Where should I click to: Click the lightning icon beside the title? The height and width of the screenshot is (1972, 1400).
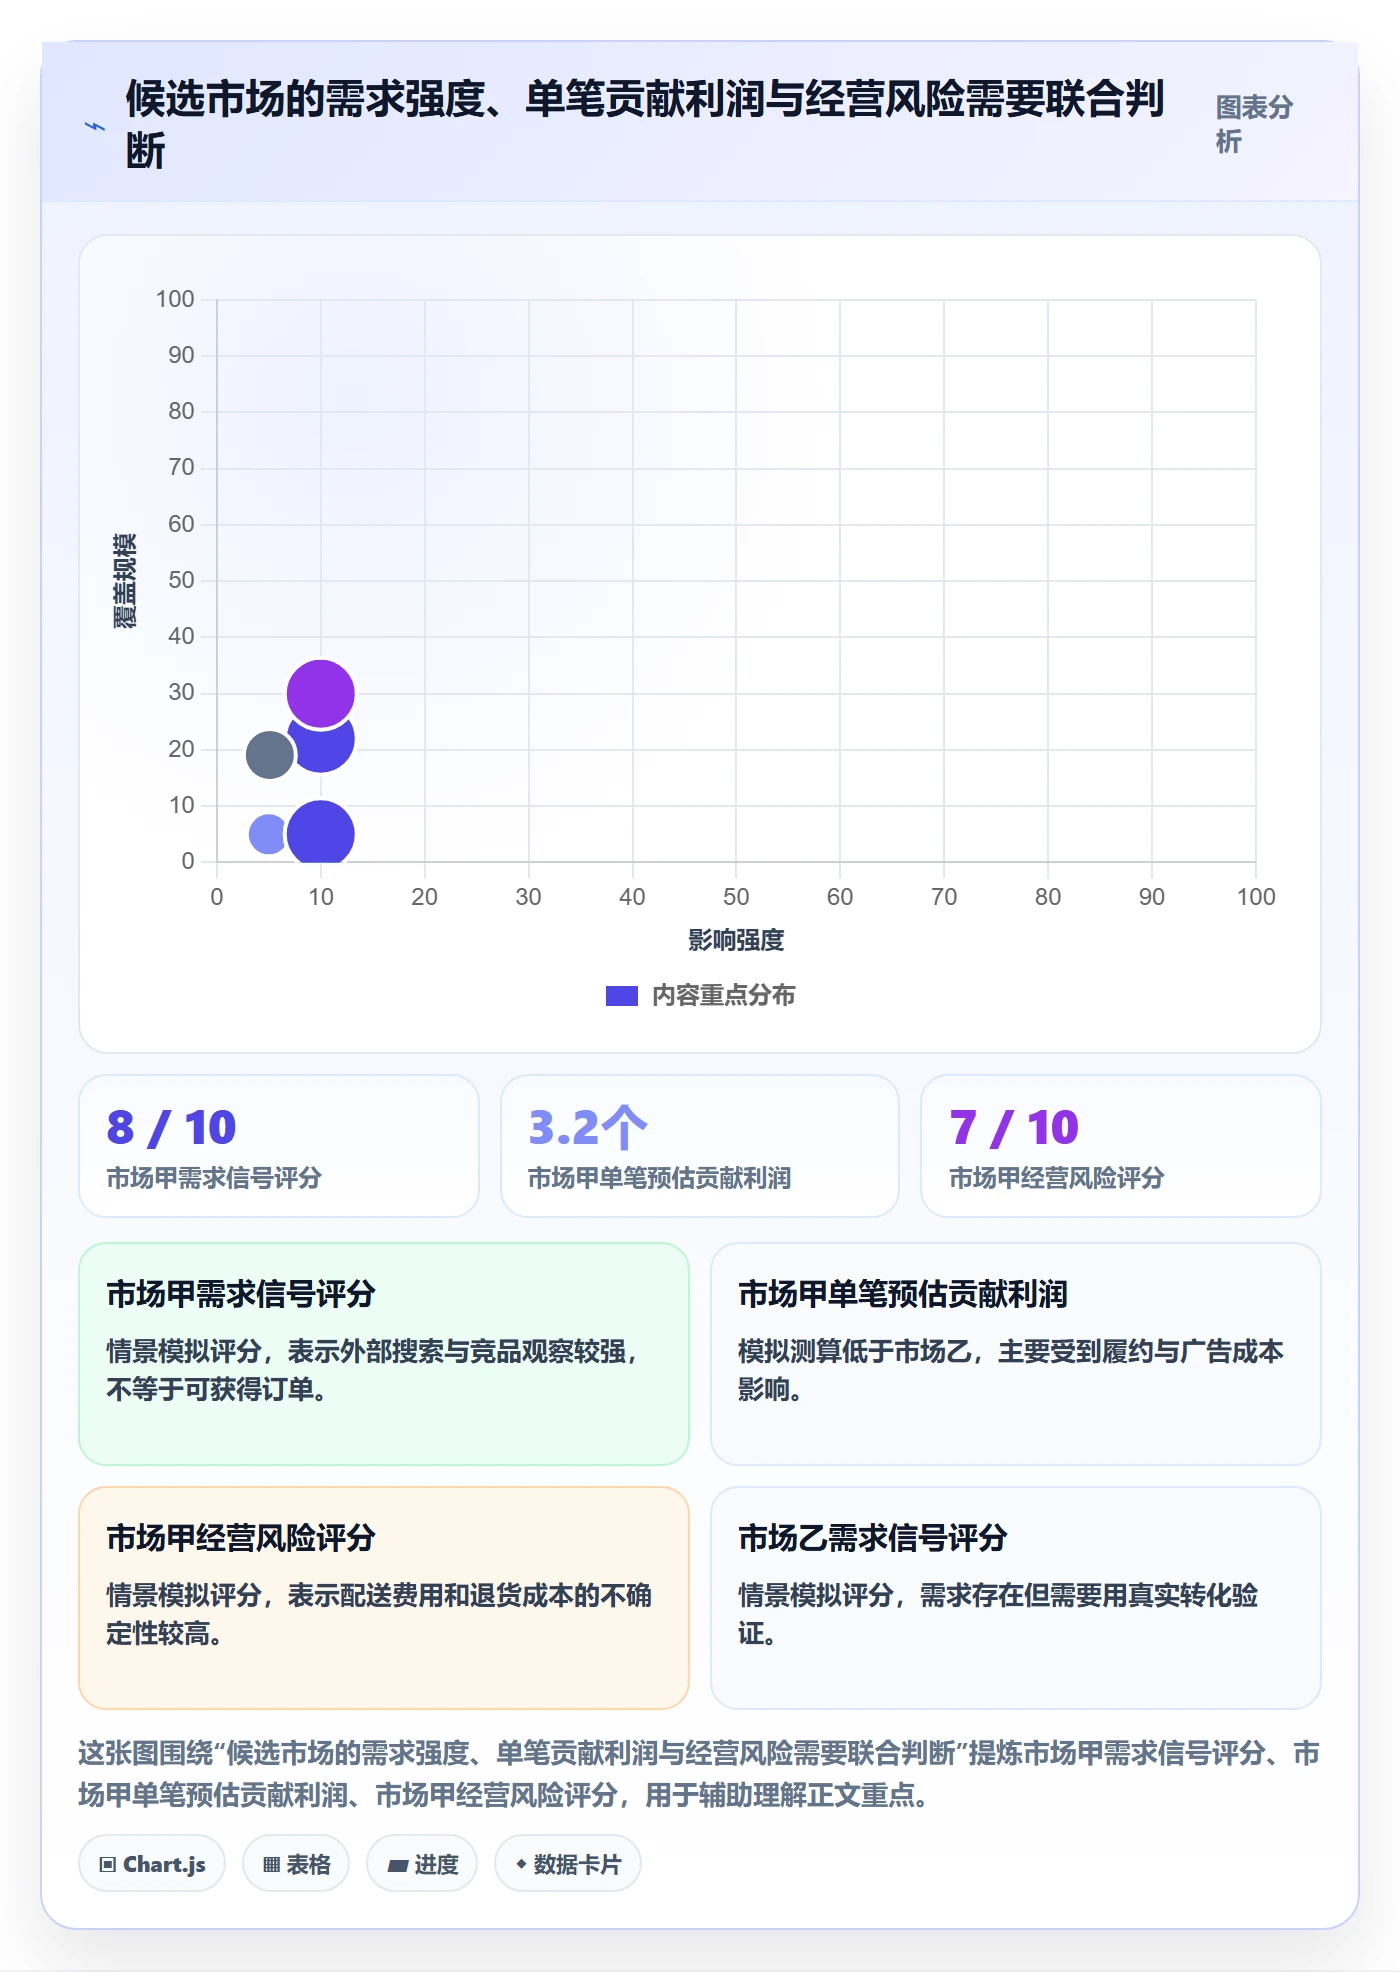tap(95, 126)
